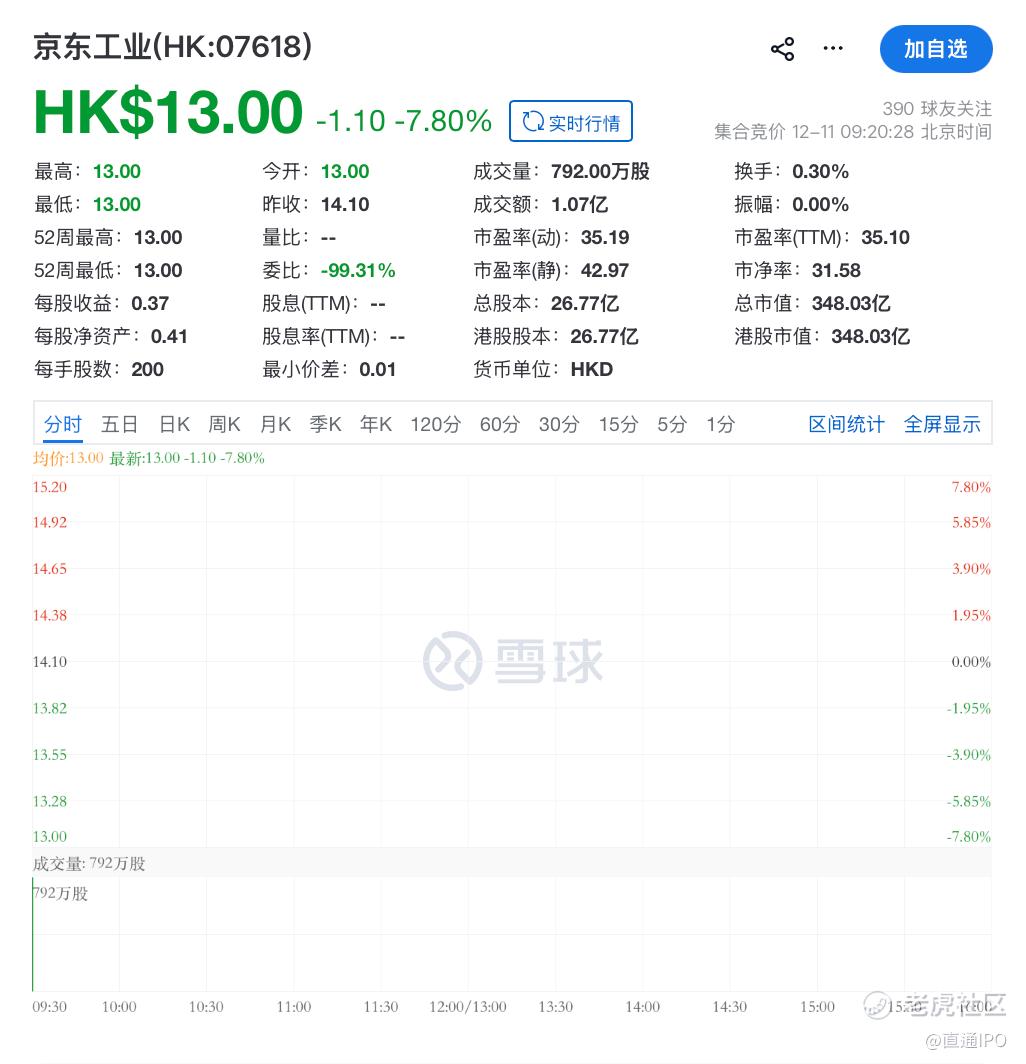Click the 每手股数 200 value
The image size is (1026, 1064).
147,369
